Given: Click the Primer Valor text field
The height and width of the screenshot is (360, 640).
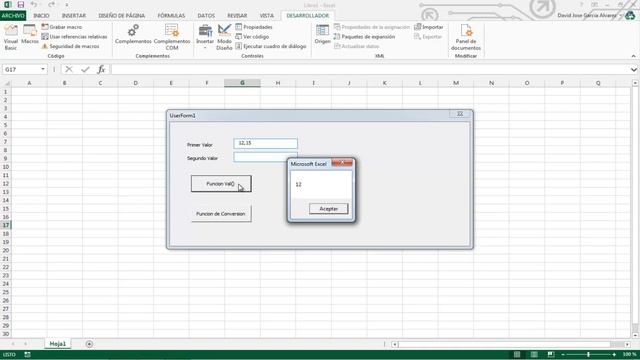Looking at the screenshot, I should pos(266,143).
